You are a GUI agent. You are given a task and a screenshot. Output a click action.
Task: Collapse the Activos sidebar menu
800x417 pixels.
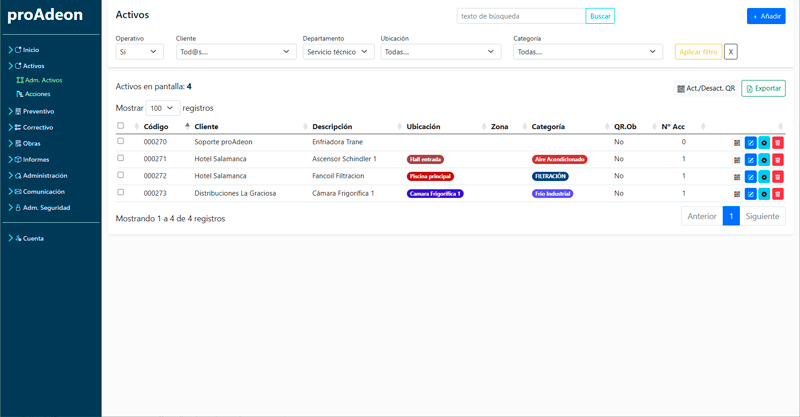[26, 66]
